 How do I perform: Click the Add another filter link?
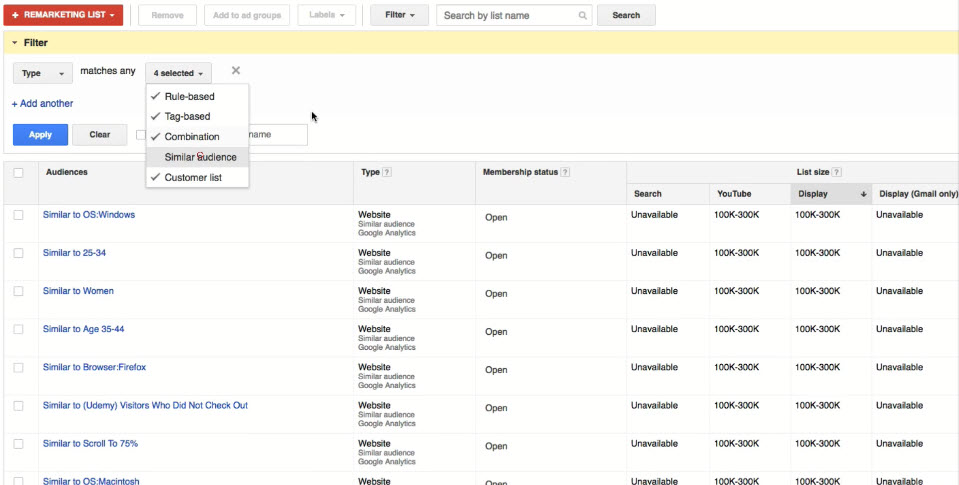[42, 104]
